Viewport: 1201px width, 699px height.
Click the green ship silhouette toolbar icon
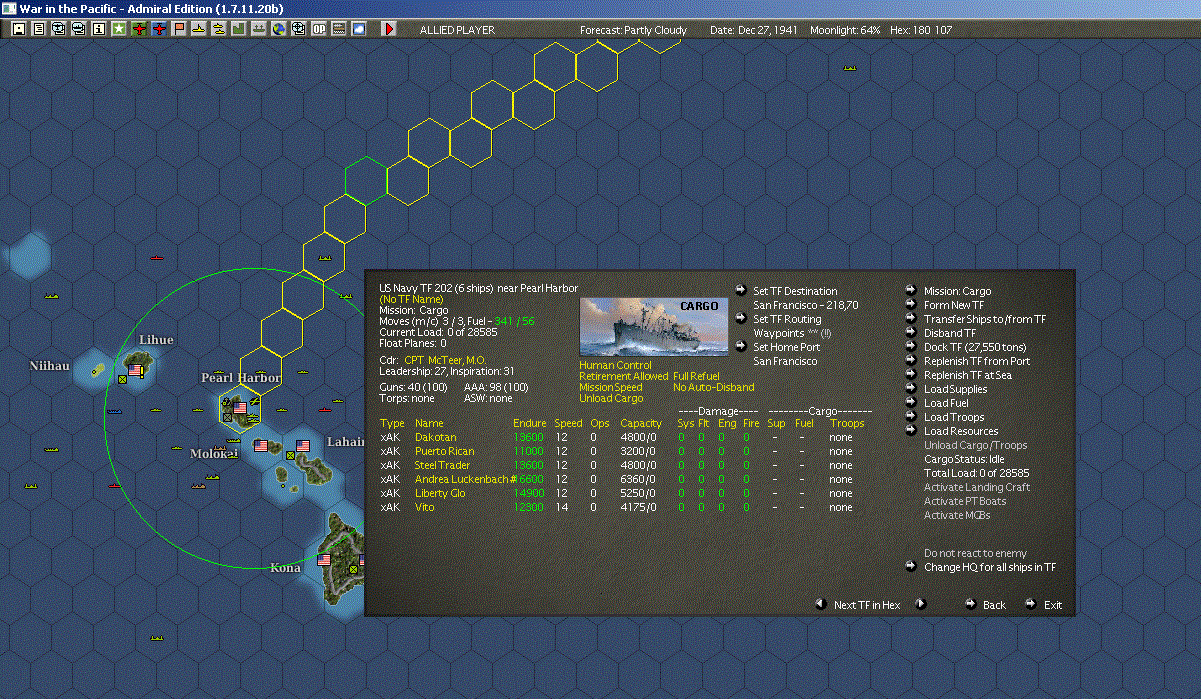(x=258, y=29)
